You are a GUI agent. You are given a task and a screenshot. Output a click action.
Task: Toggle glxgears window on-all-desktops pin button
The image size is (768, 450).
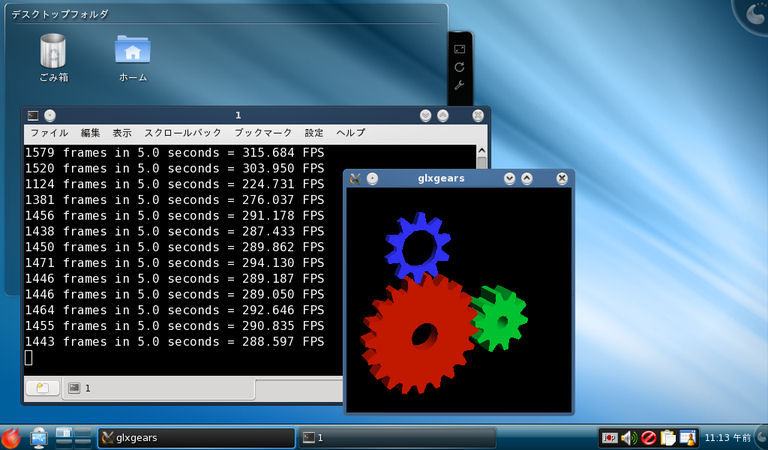[372, 179]
